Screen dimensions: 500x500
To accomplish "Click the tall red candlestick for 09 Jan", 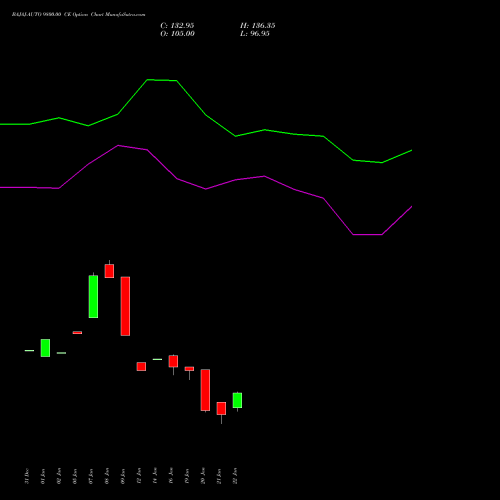I will [x=125, y=306].
